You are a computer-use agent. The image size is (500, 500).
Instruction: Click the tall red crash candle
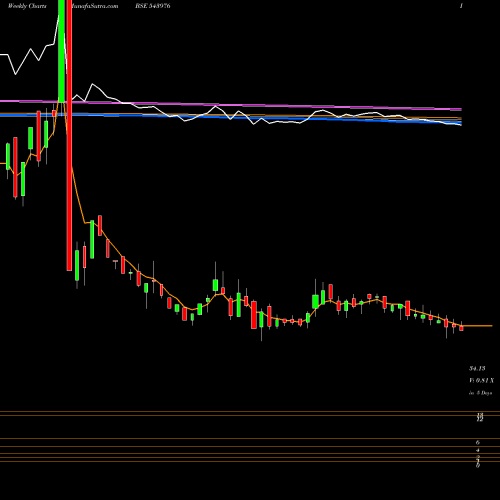pos(69,135)
